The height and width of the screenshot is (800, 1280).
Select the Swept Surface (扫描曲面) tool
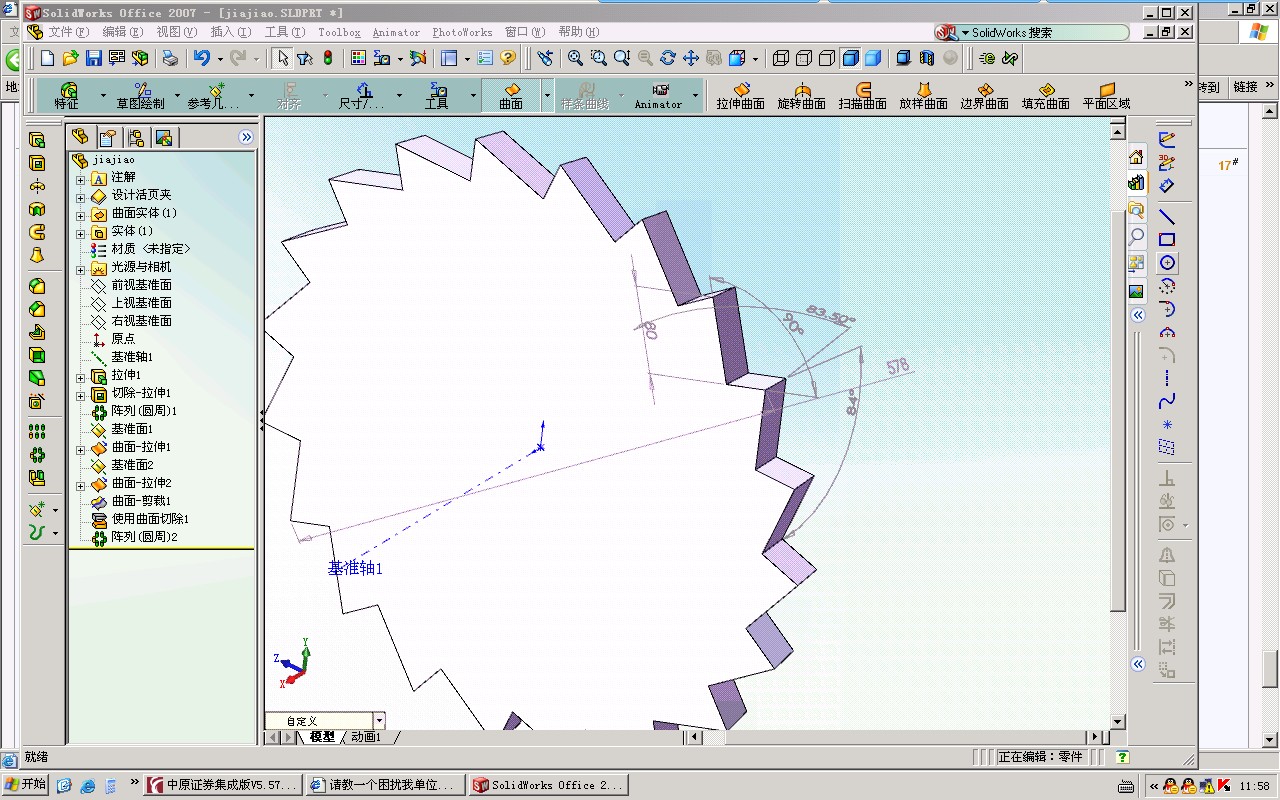[x=862, y=96]
